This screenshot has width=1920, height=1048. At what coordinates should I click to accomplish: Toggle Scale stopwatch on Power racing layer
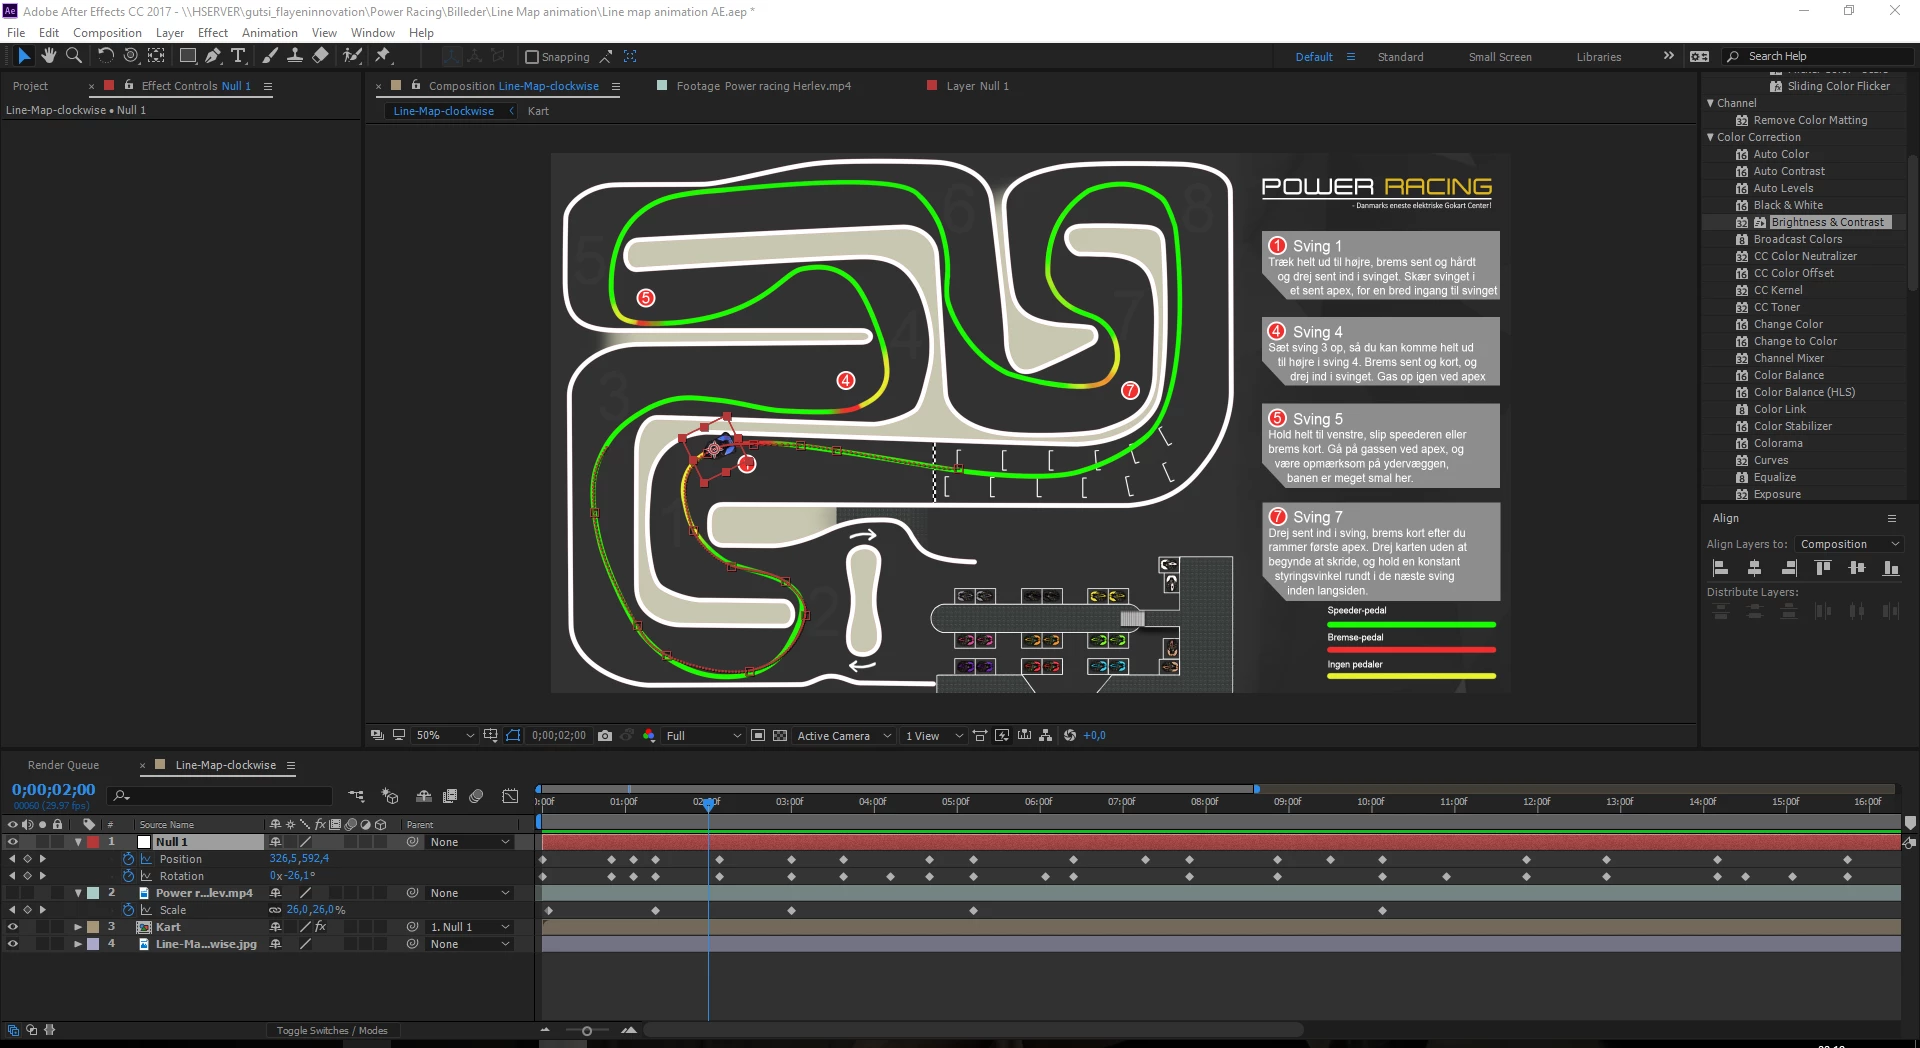(x=128, y=910)
